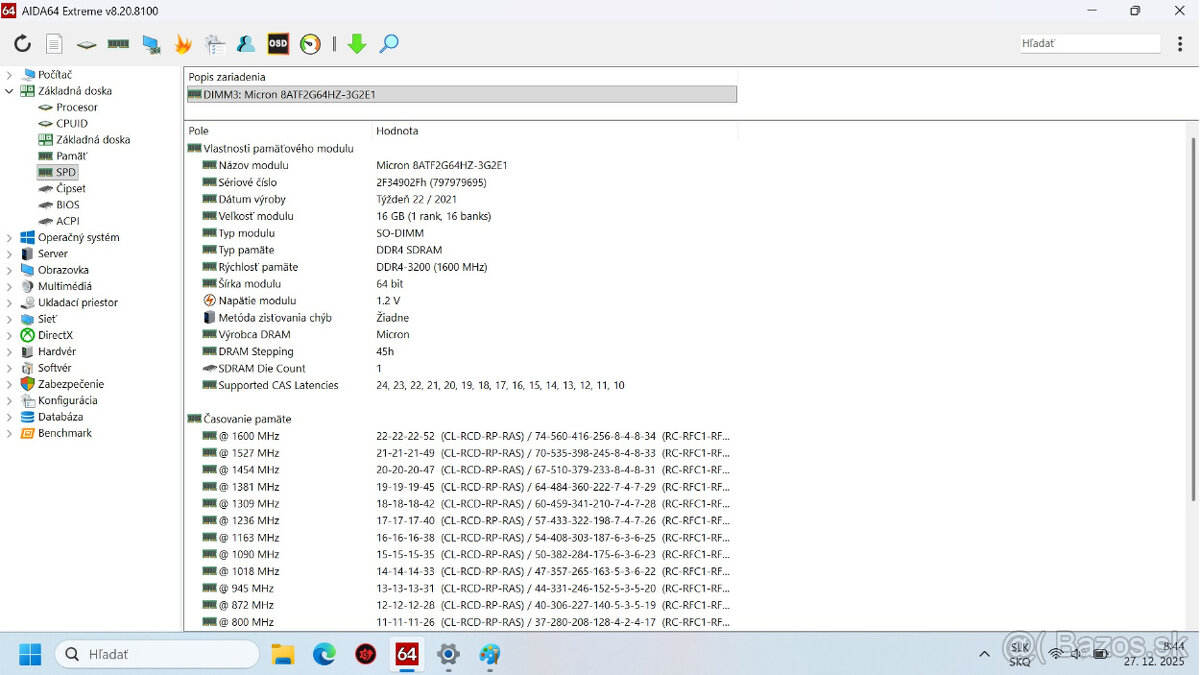The width and height of the screenshot is (1200, 675).
Task: Open Microsoft Edge from the taskbar
Action: 324,654
